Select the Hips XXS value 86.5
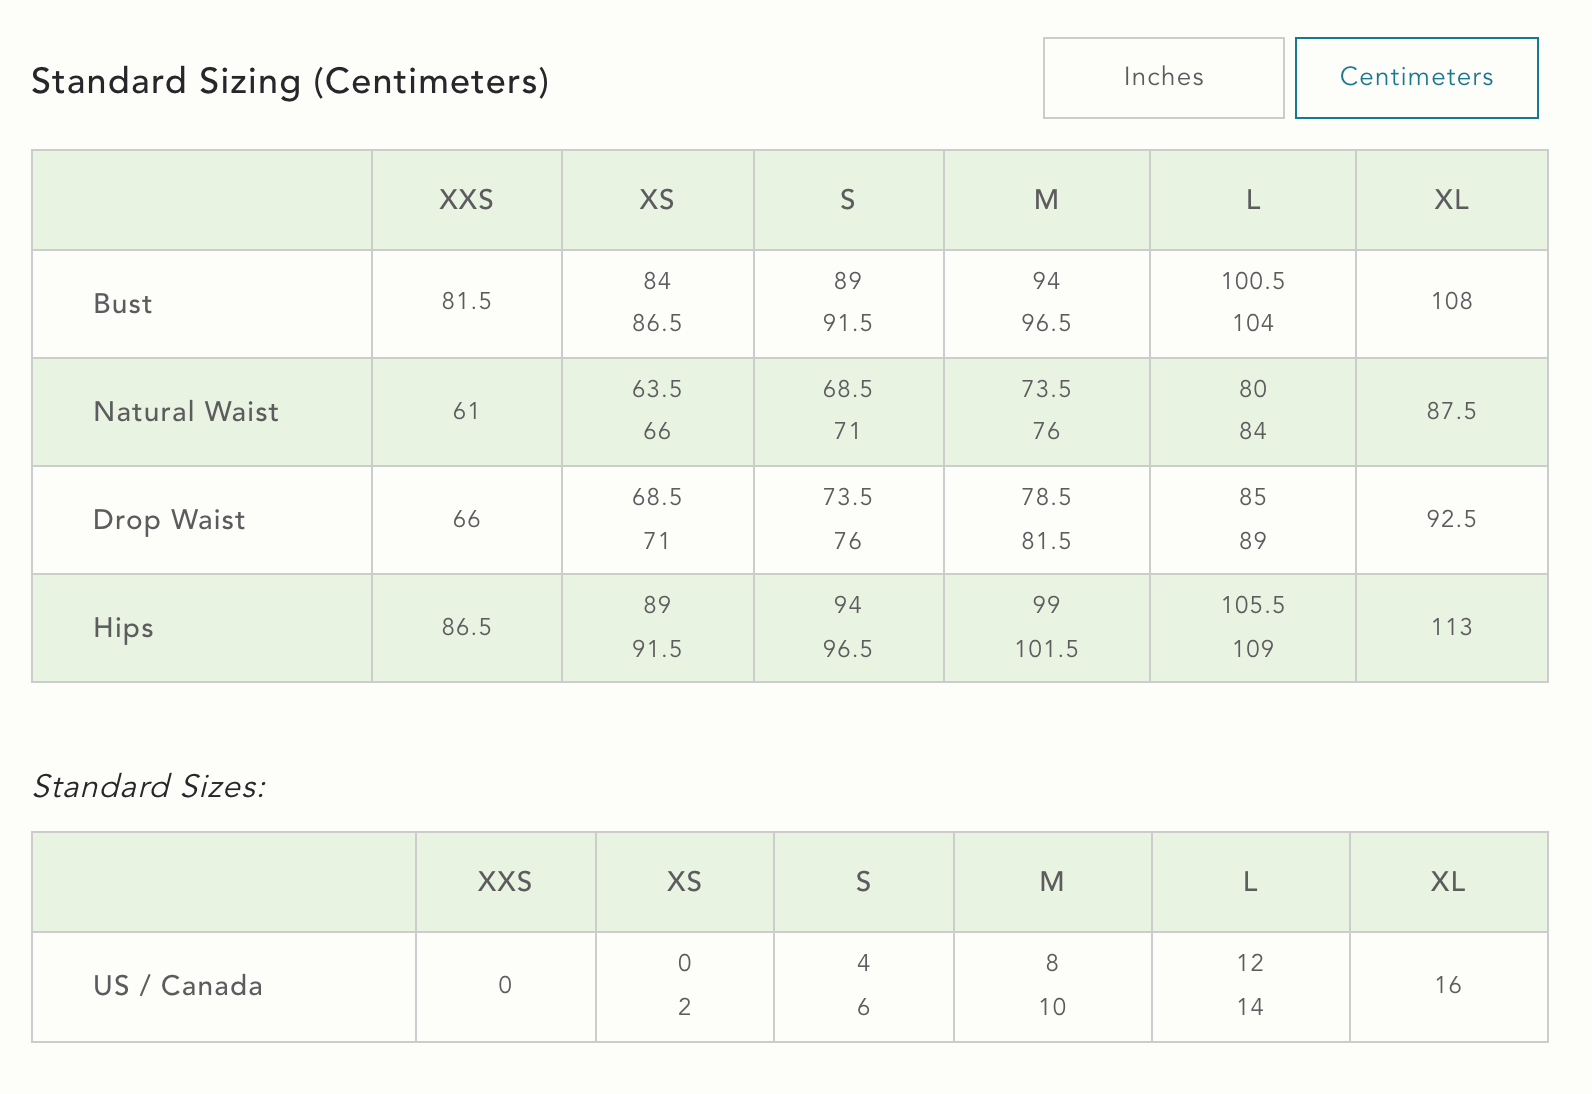The height and width of the screenshot is (1094, 1592). pos(466,628)
